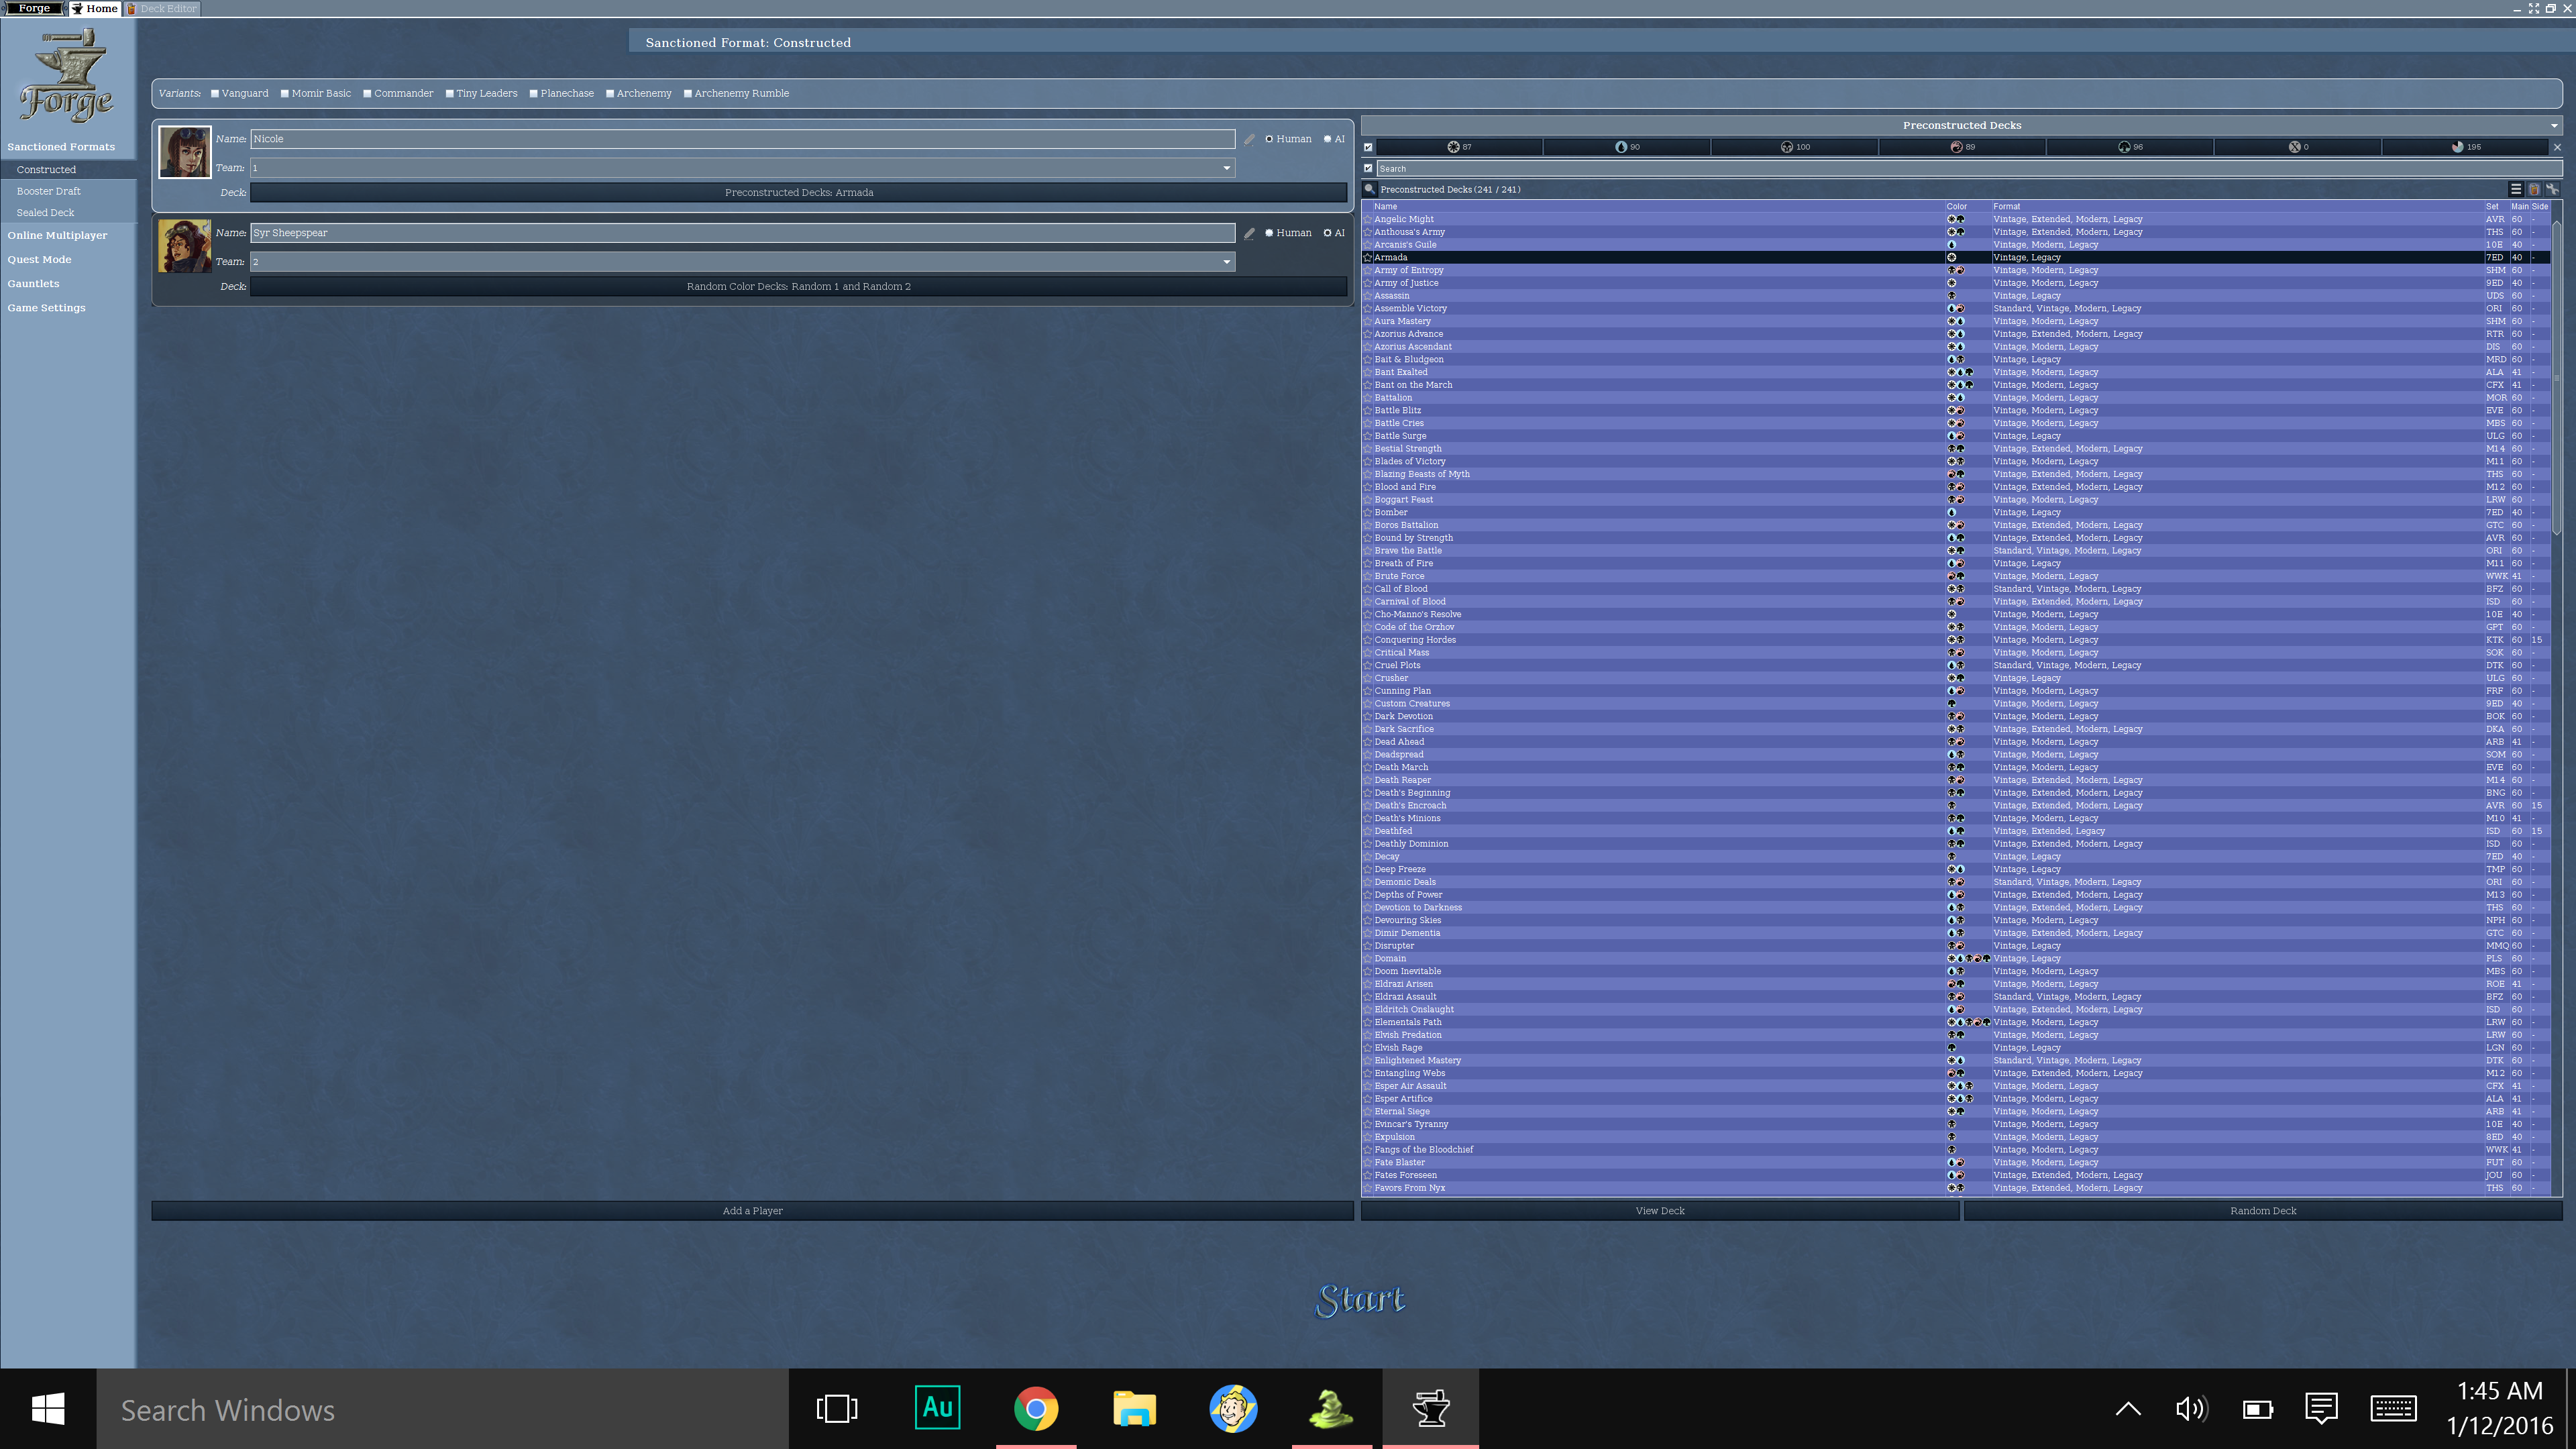This screenshot has width=2576, height=1449.
Task: Filter decks by red mana symbol
Action: point(1962,147)
